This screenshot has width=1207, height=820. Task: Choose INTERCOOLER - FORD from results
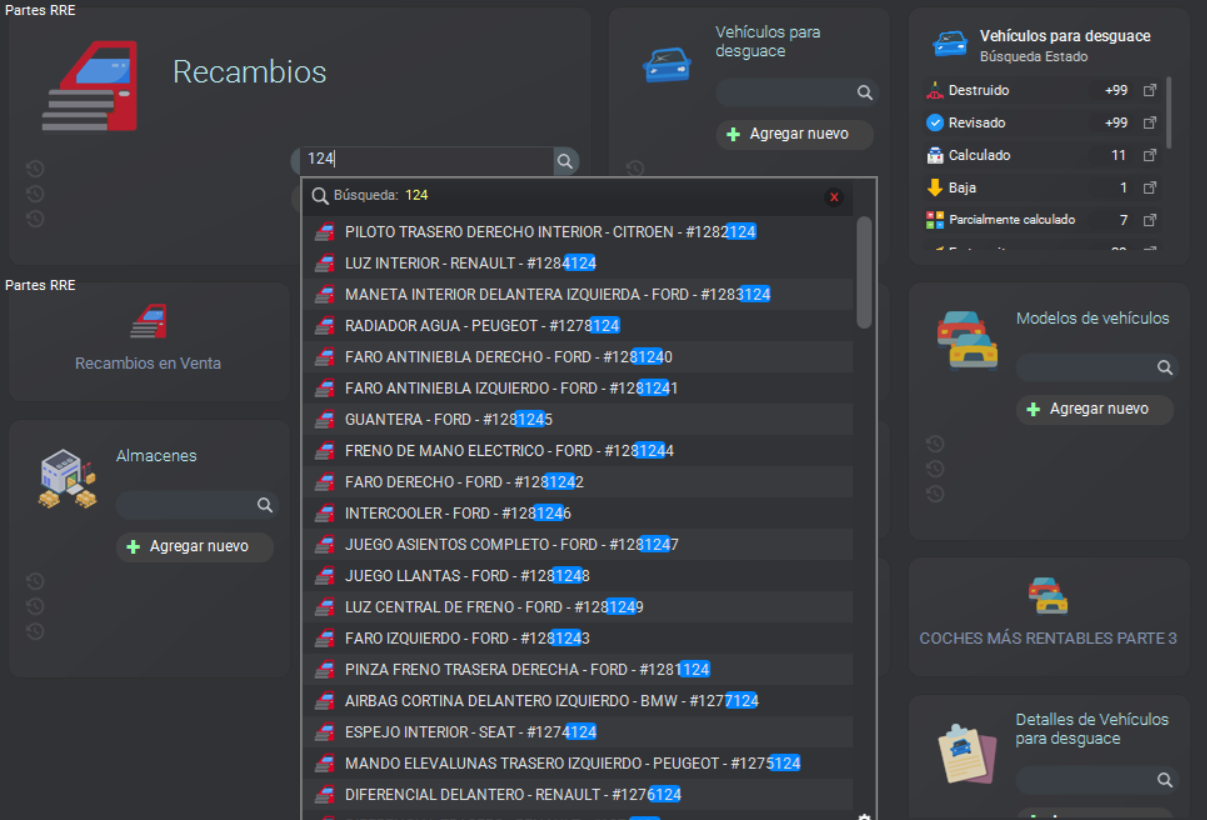coord(457,513)
